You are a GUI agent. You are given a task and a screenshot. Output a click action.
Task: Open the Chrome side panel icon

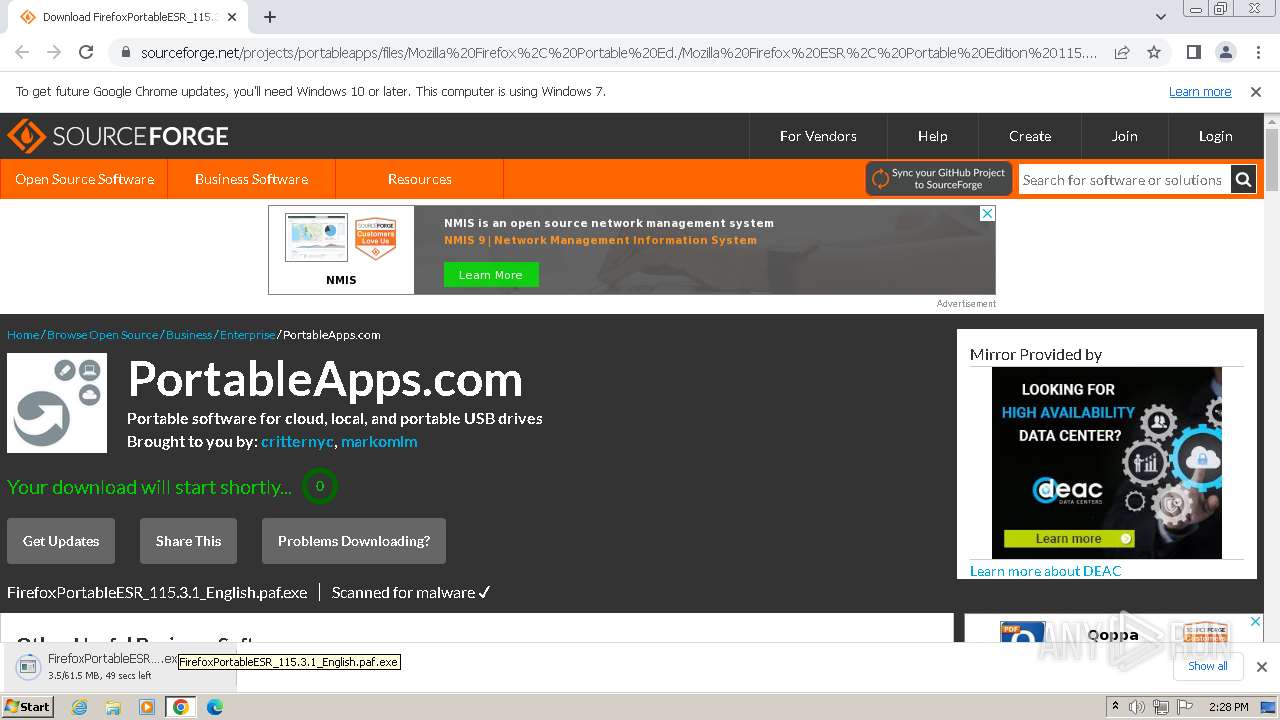point(1193,52)
